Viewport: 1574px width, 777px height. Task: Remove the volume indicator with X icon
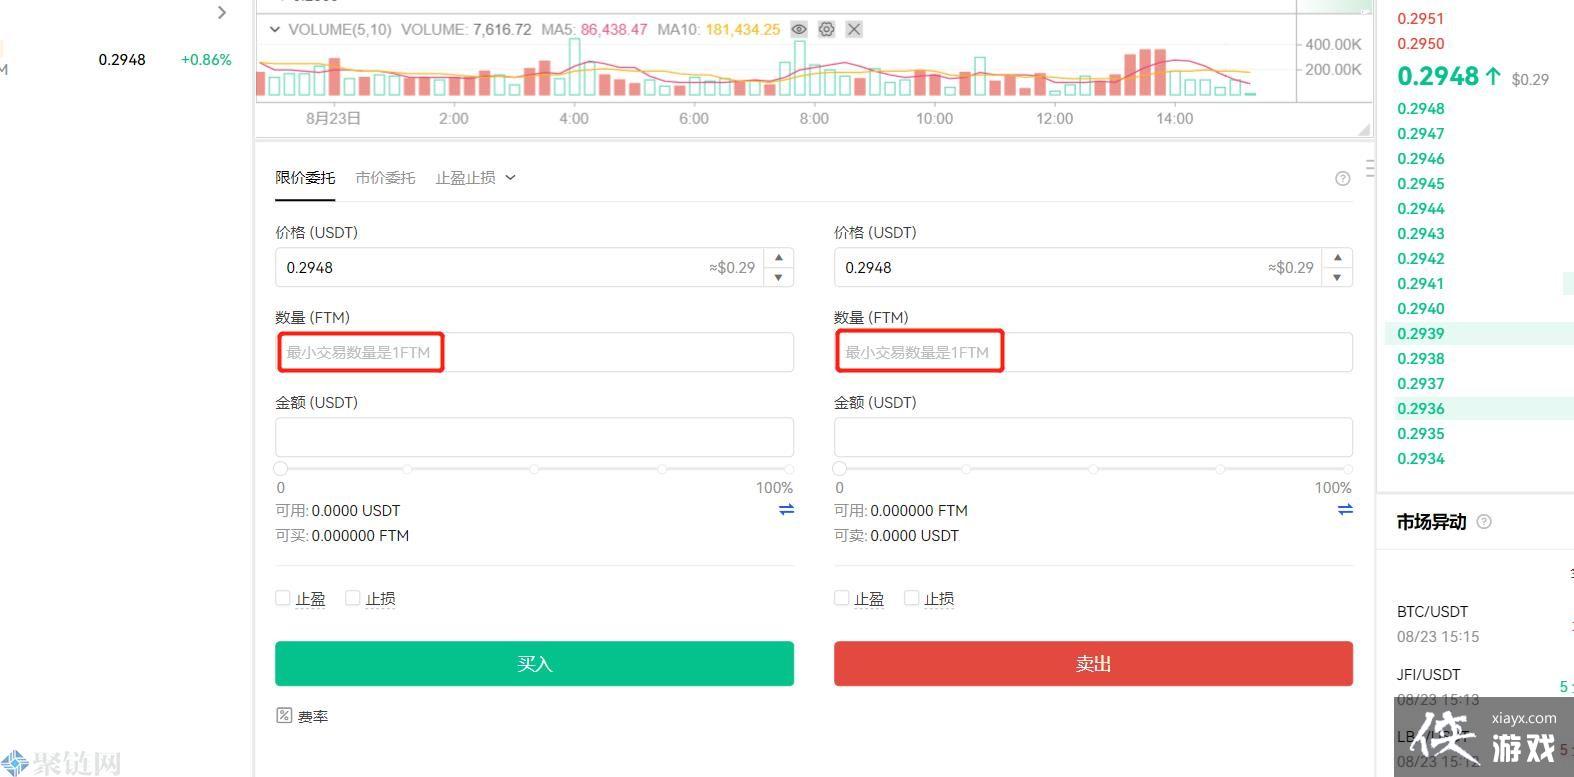854,30
